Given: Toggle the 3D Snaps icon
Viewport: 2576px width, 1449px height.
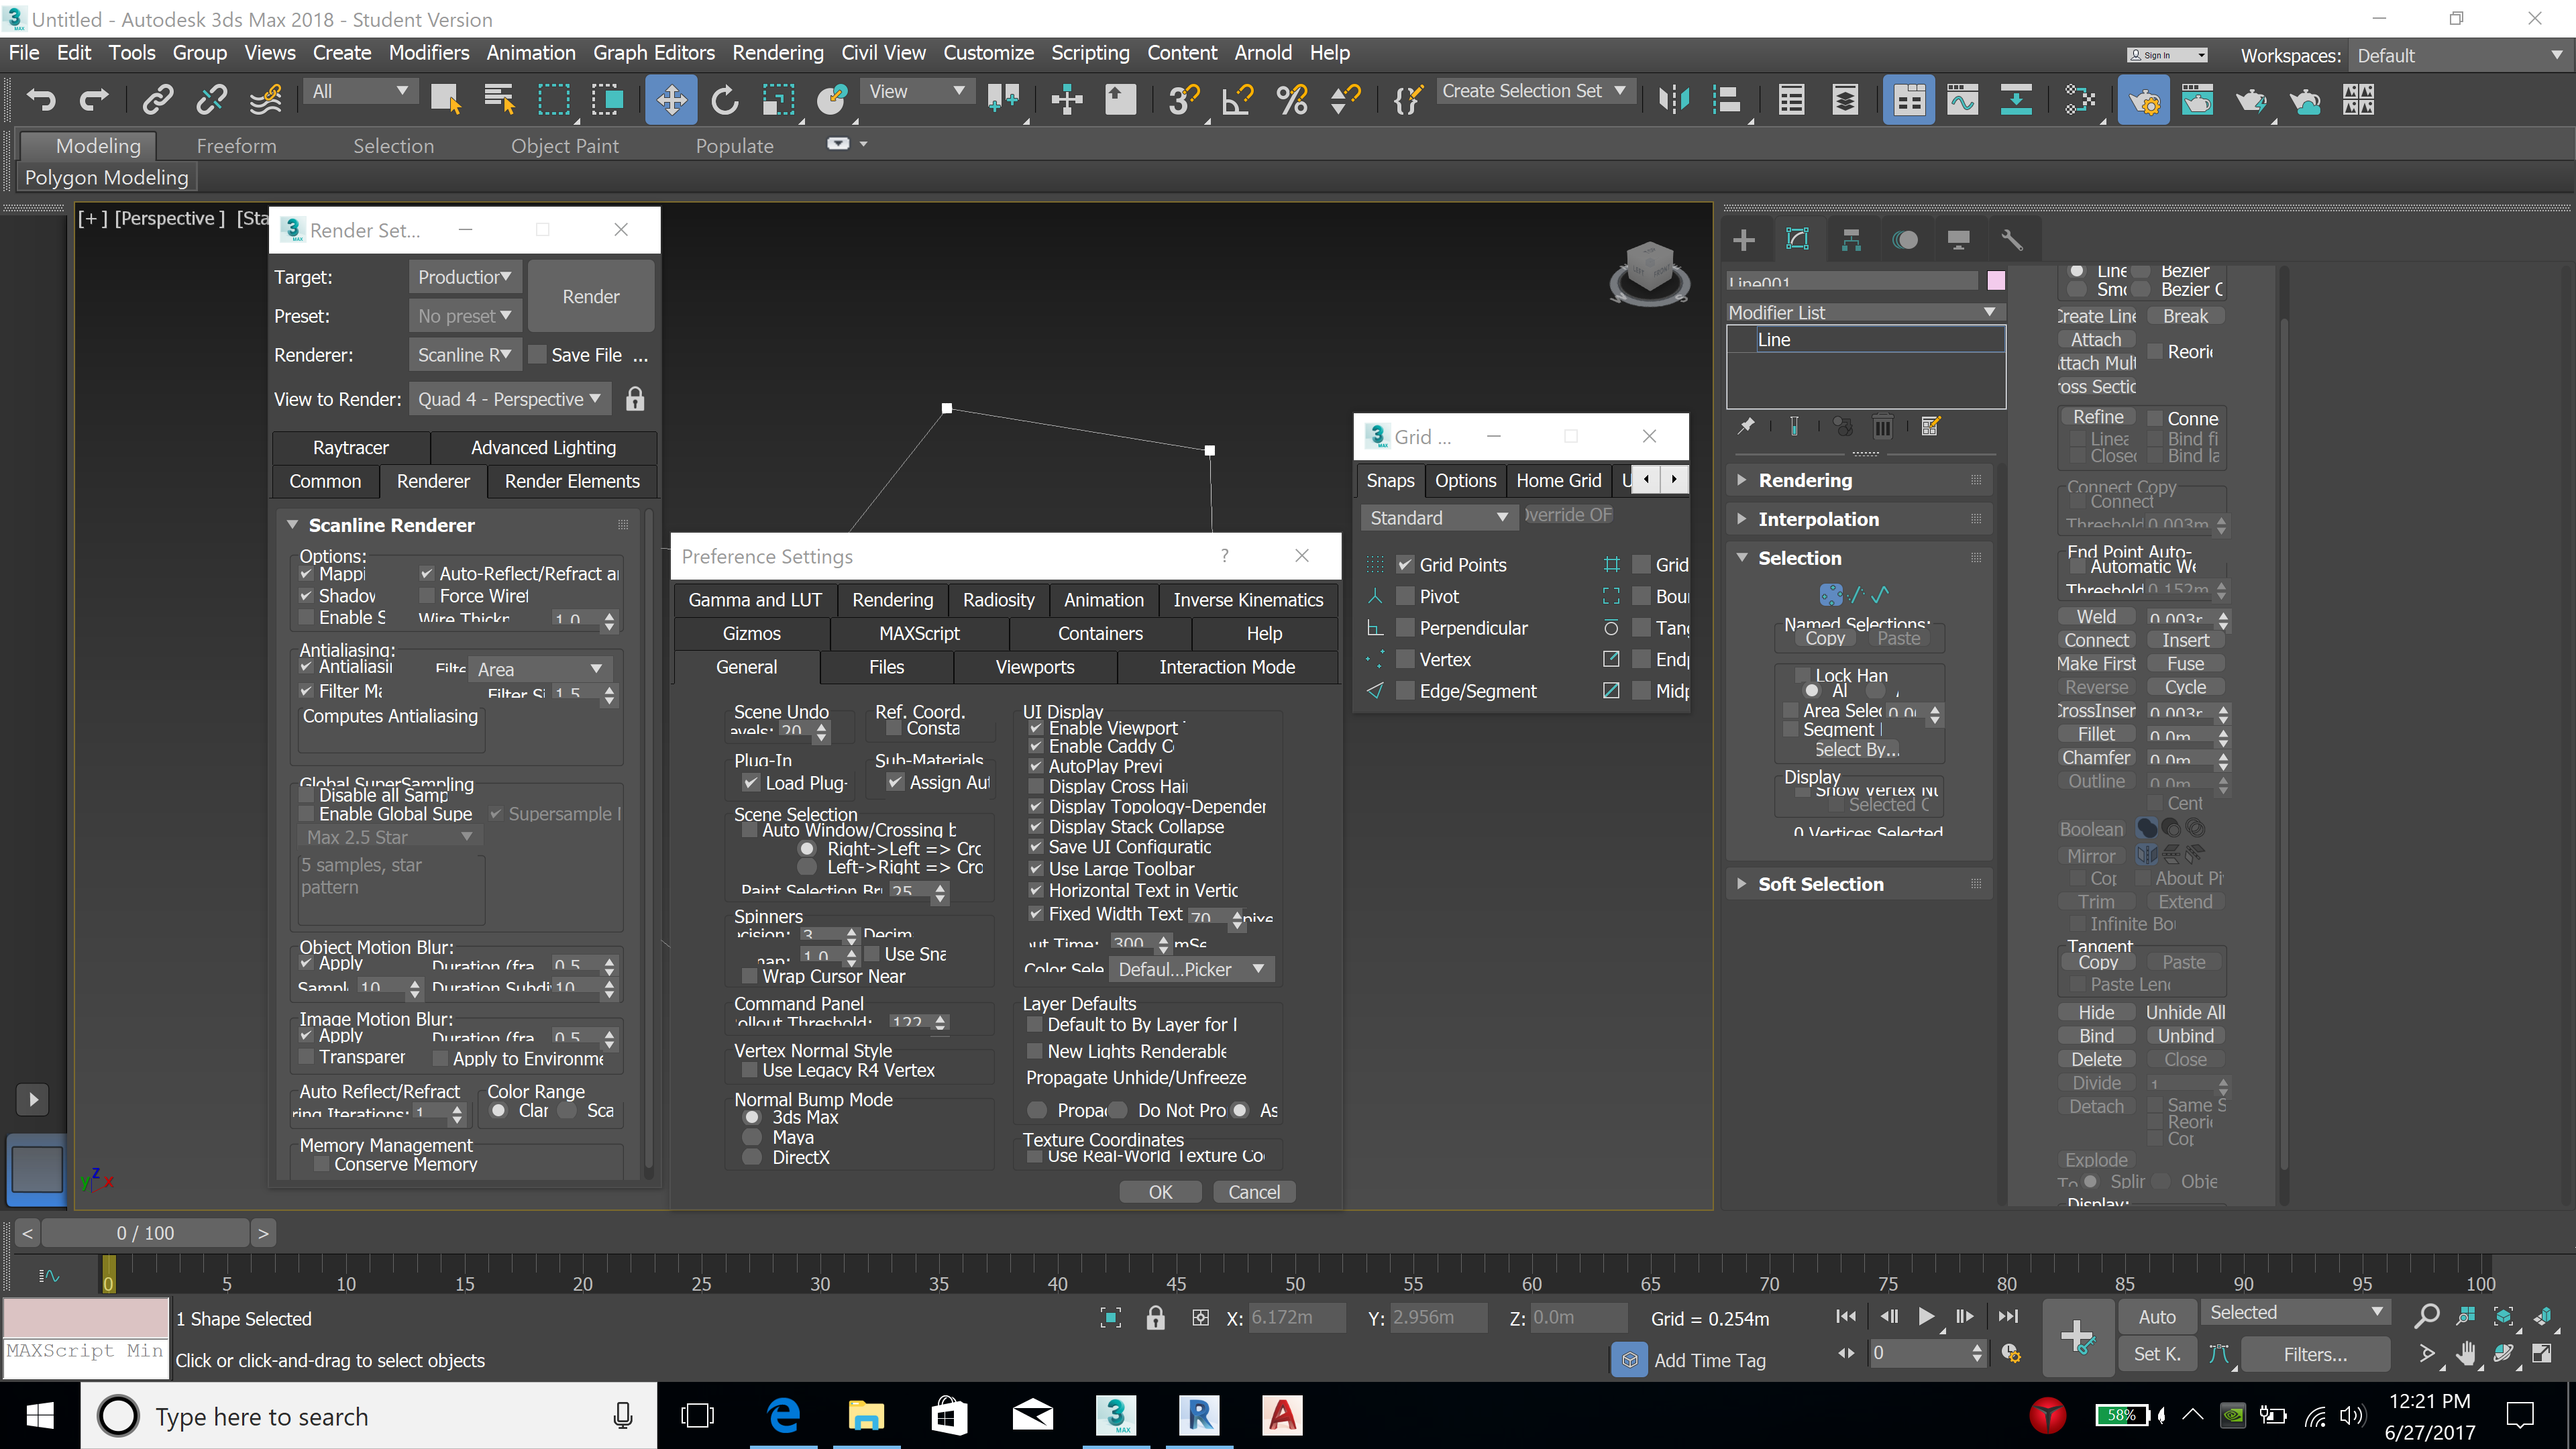Looking at the screenshot, I should pyautogui.click(x=1183, y=99).
